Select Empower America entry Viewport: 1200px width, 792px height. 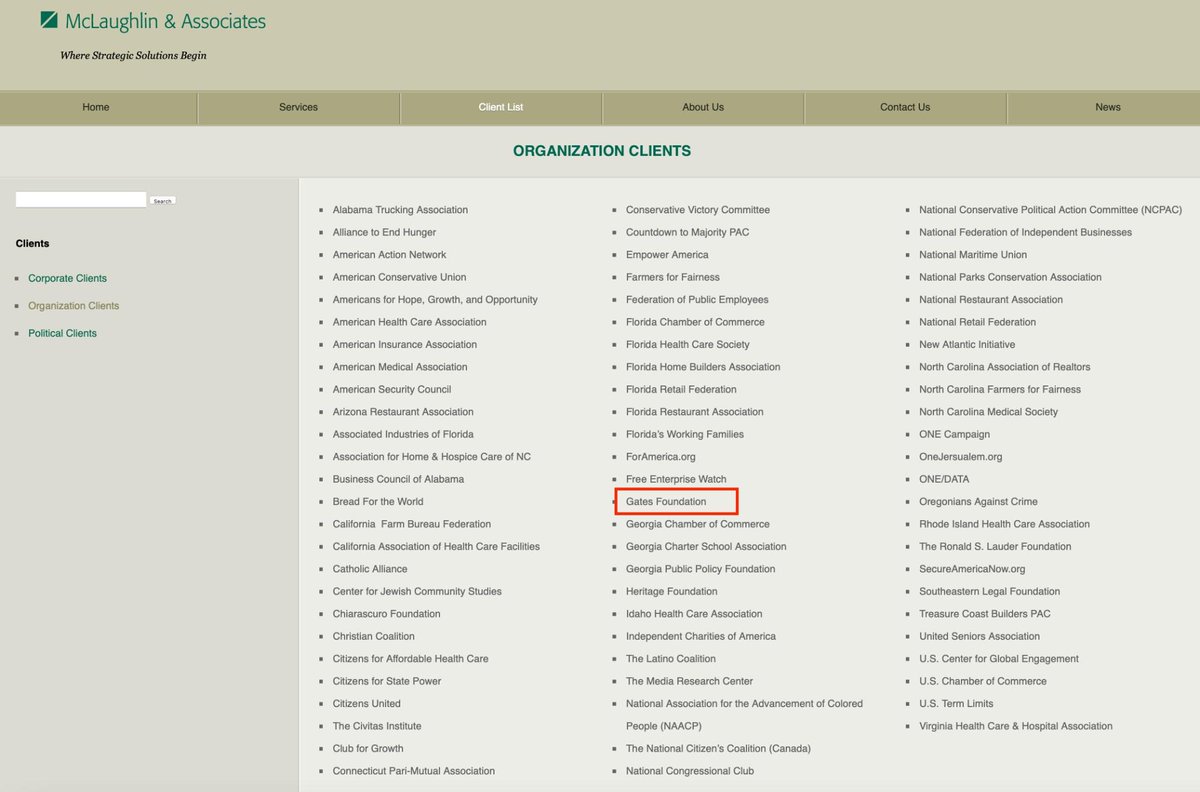pyautogui.click(x=667, y=255)
